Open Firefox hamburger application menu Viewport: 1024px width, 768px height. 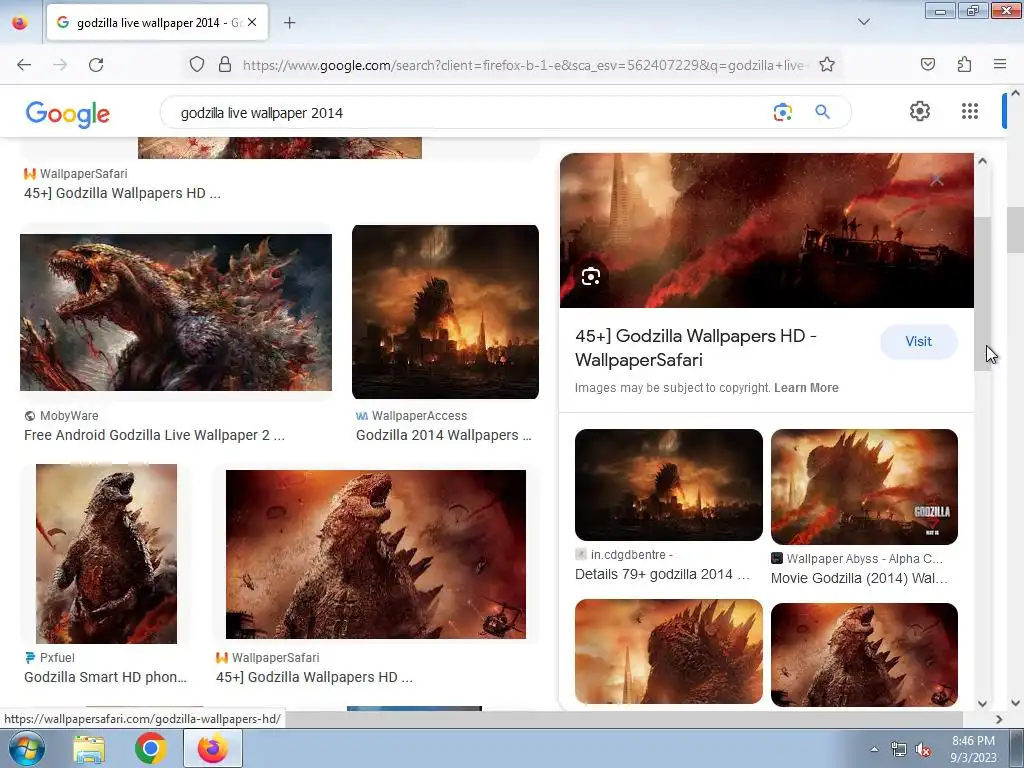click(x=1000, y=64)
